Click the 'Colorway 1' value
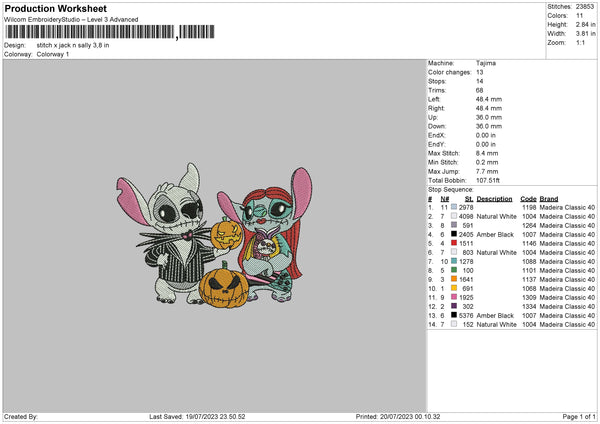Screen dimensions: 600x424 click(53, 54)
